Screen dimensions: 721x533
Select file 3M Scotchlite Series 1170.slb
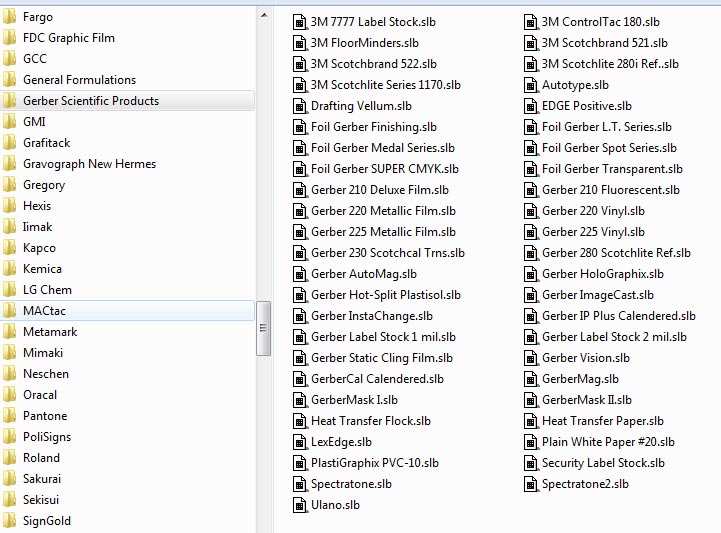pos(385,85)
